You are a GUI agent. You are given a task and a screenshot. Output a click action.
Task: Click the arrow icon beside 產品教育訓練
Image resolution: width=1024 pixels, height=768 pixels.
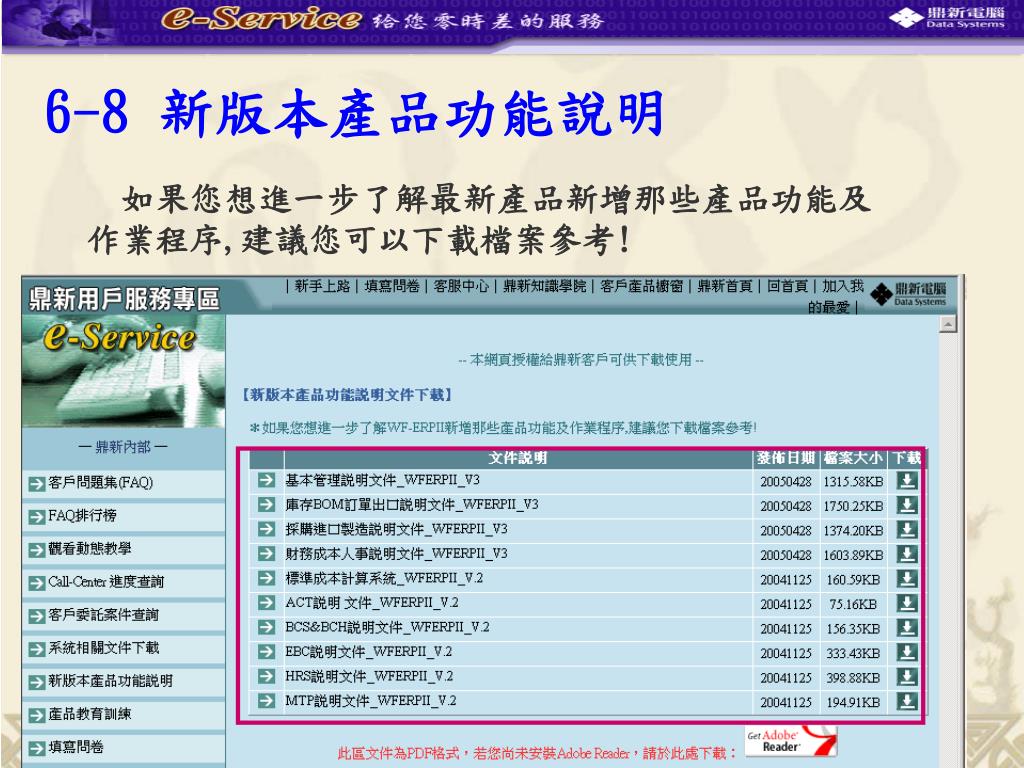[37, 715]
